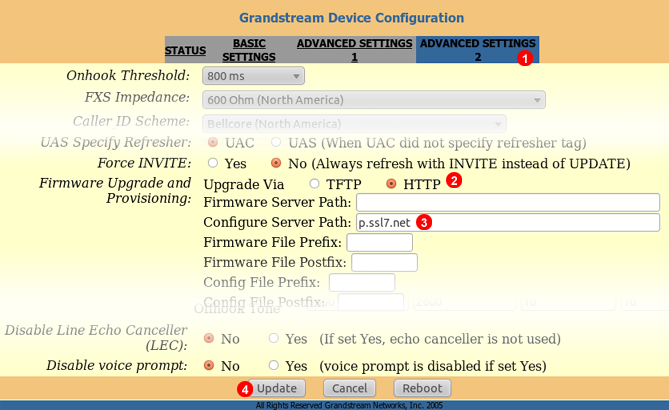Set Force INVITE to No
The image size is (669, 410).
(x=276, y=163)
